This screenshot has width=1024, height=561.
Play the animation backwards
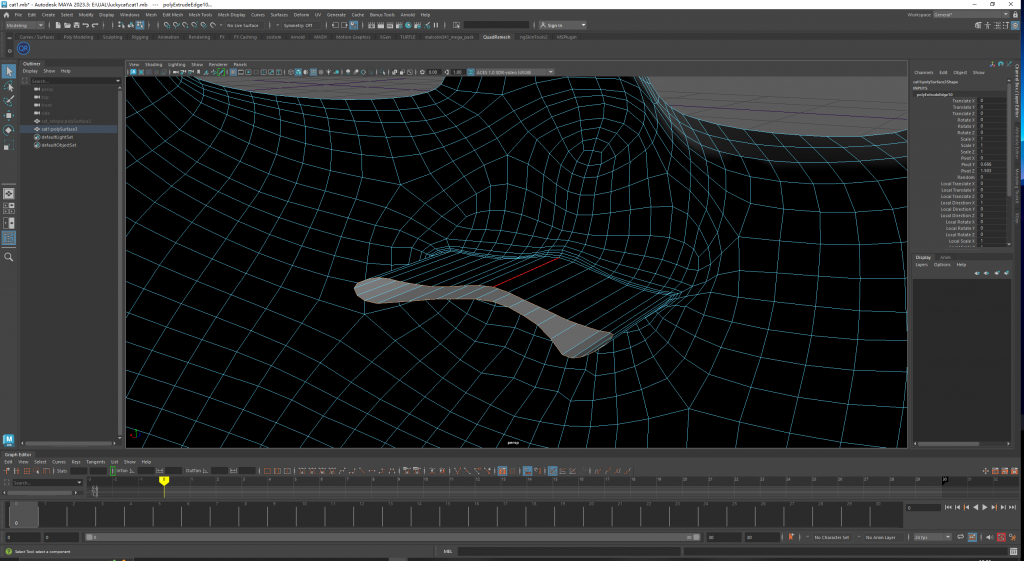click(976, 507)
